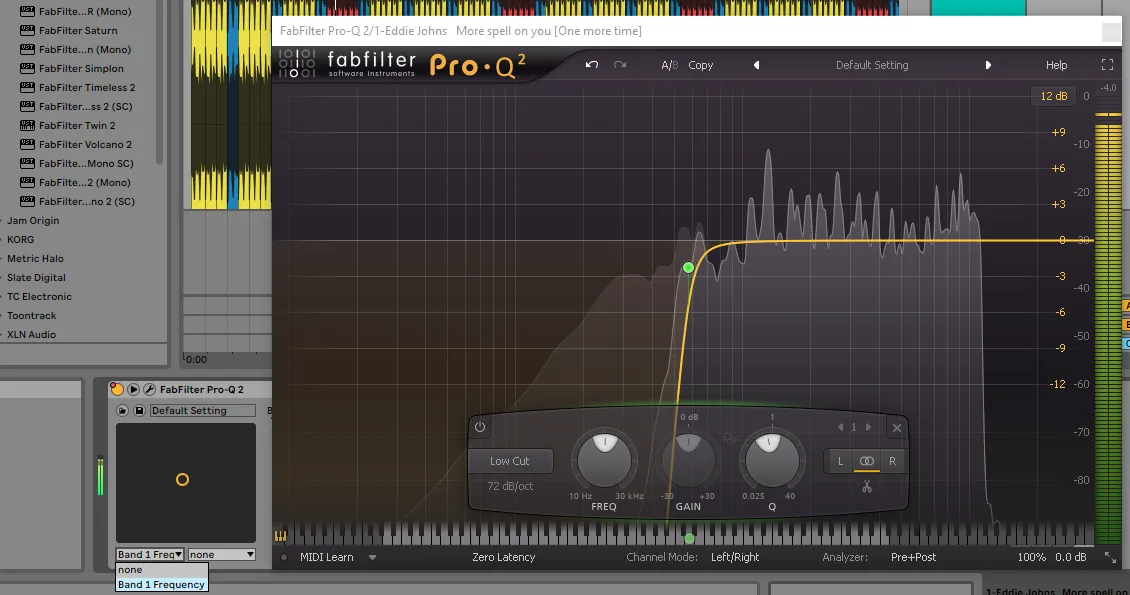Viewport: 1130px width, 595px height.
Task: Set band to stereo linked mode
Action: pos(867,461)
